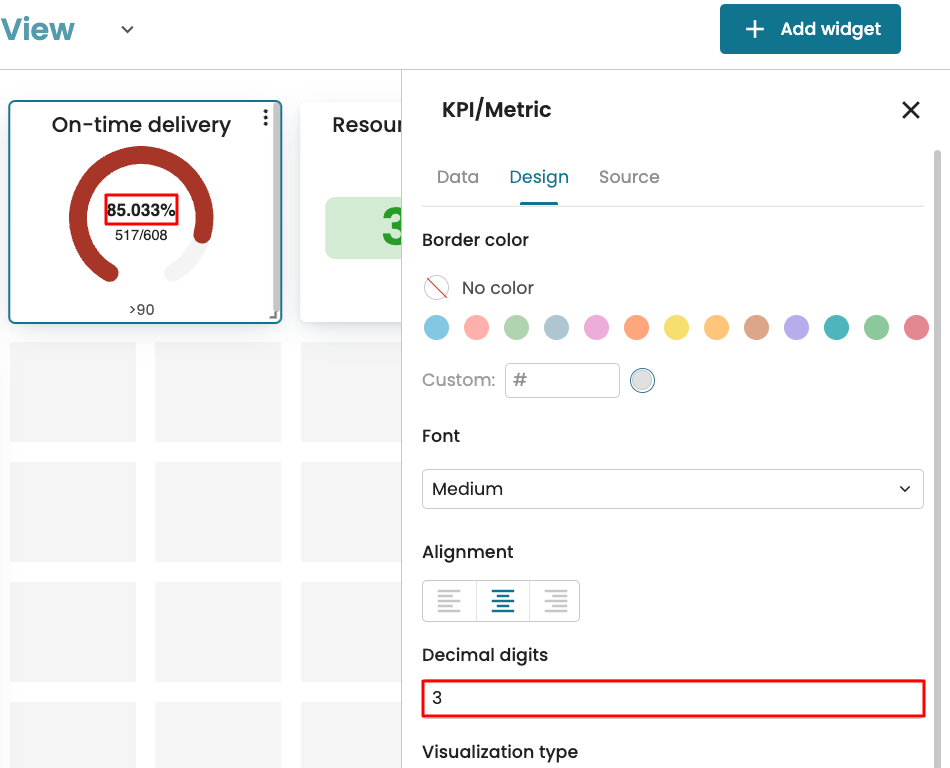Open the Font size dropdown
950x768 pixels.
pos(672,489)
